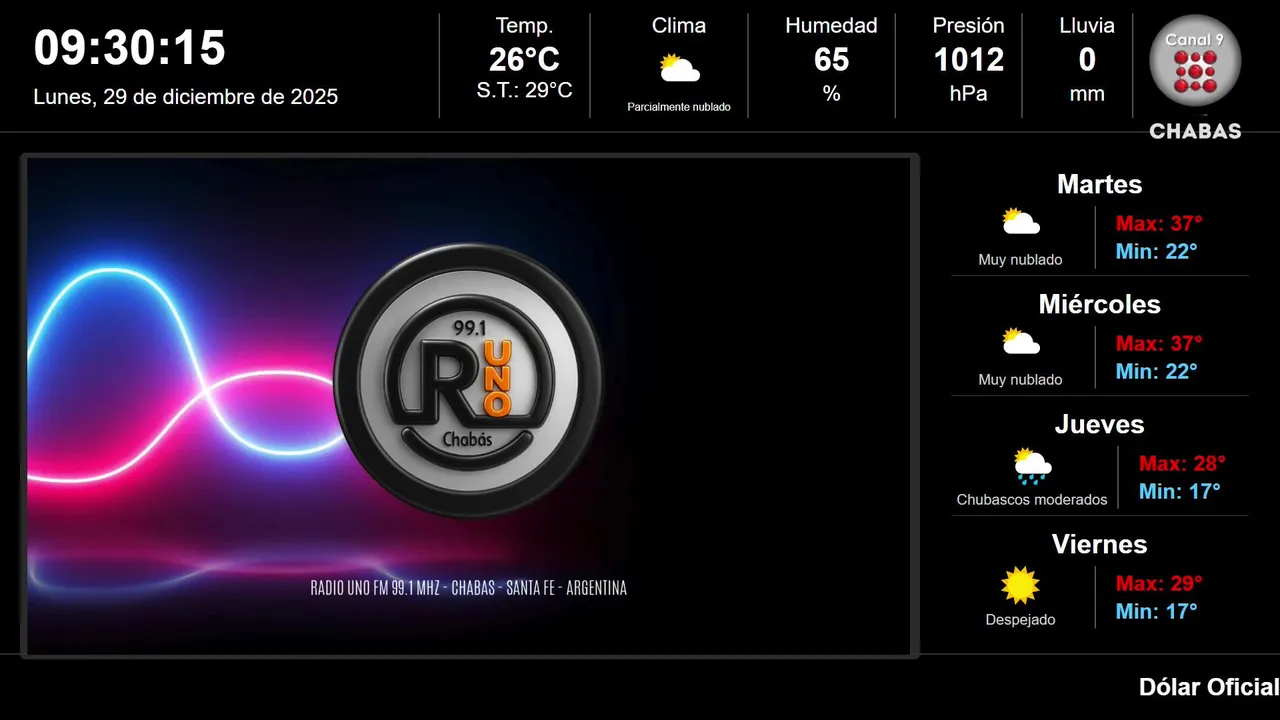This screenshot has height=720, width=1280.
Task: Click the humidity value 65
Action: (x=831, y=60)
